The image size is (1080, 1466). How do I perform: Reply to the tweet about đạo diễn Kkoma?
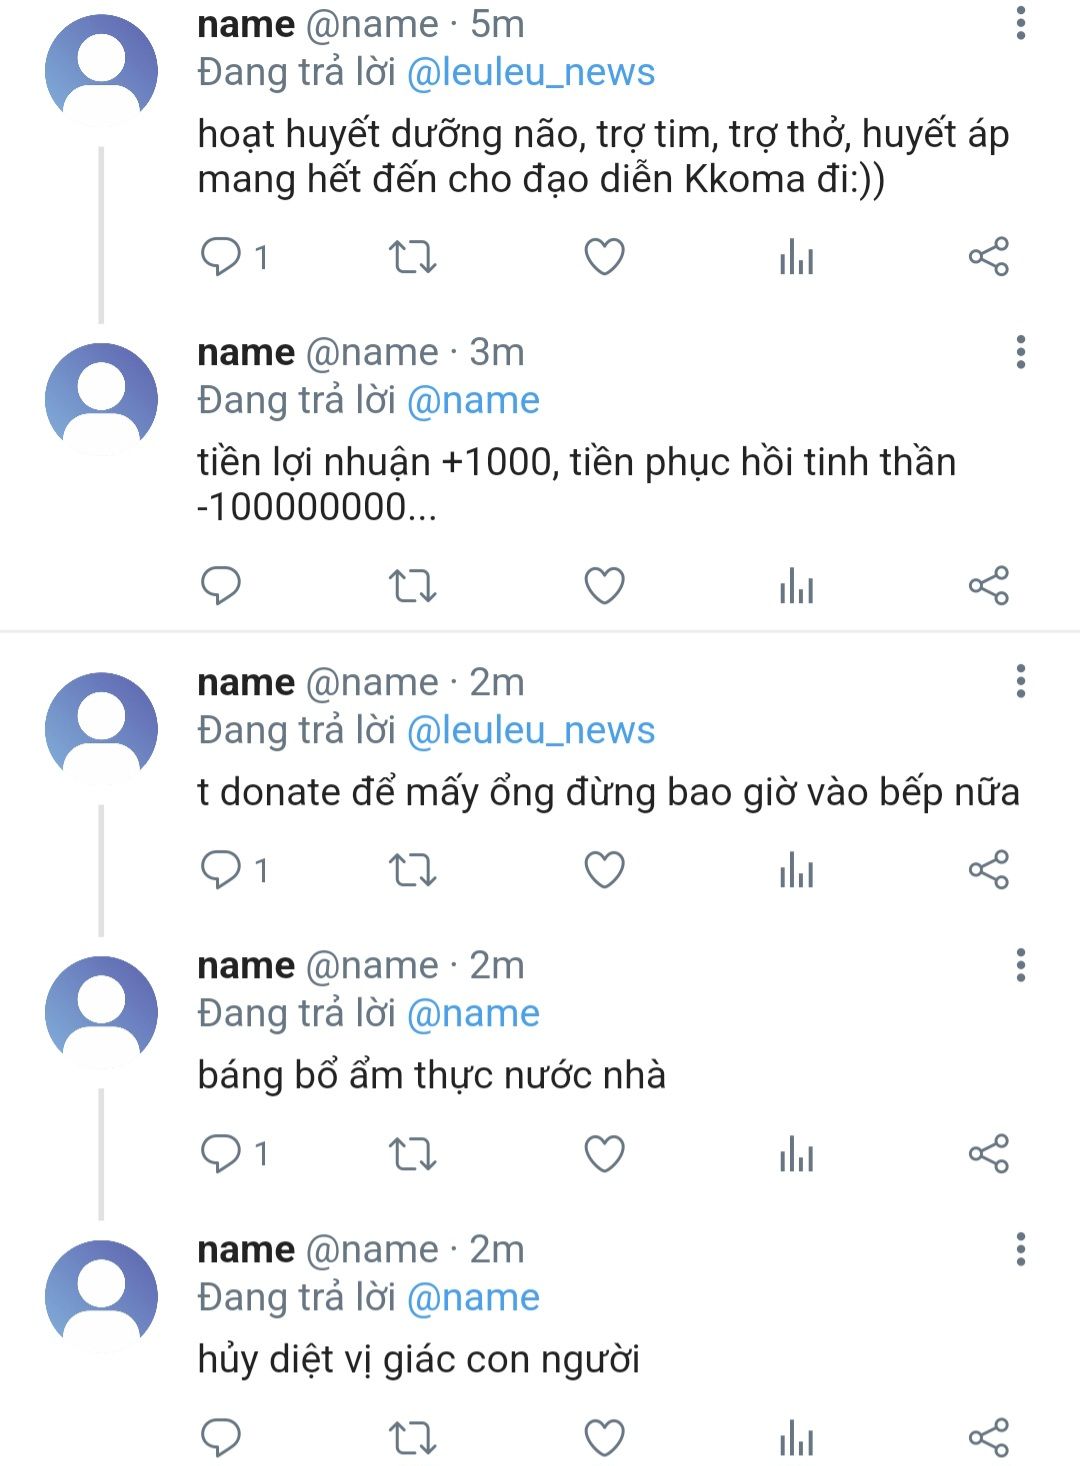click(221, 257)
